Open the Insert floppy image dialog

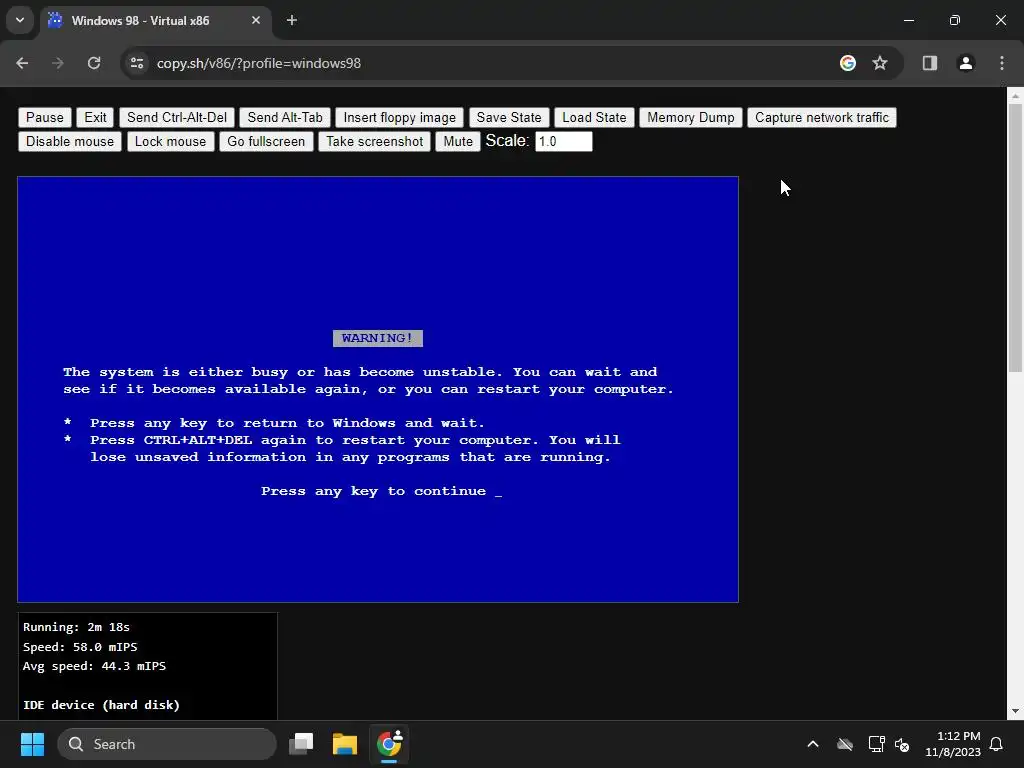coord(400,118)
